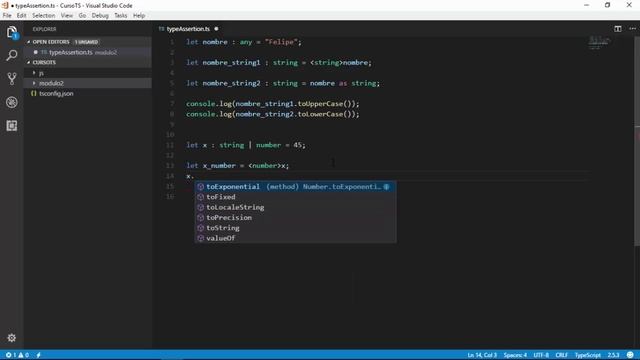Switch to the typeAssertion.ts editor tab
Screen dimensions: 640x360
(189, 29)
